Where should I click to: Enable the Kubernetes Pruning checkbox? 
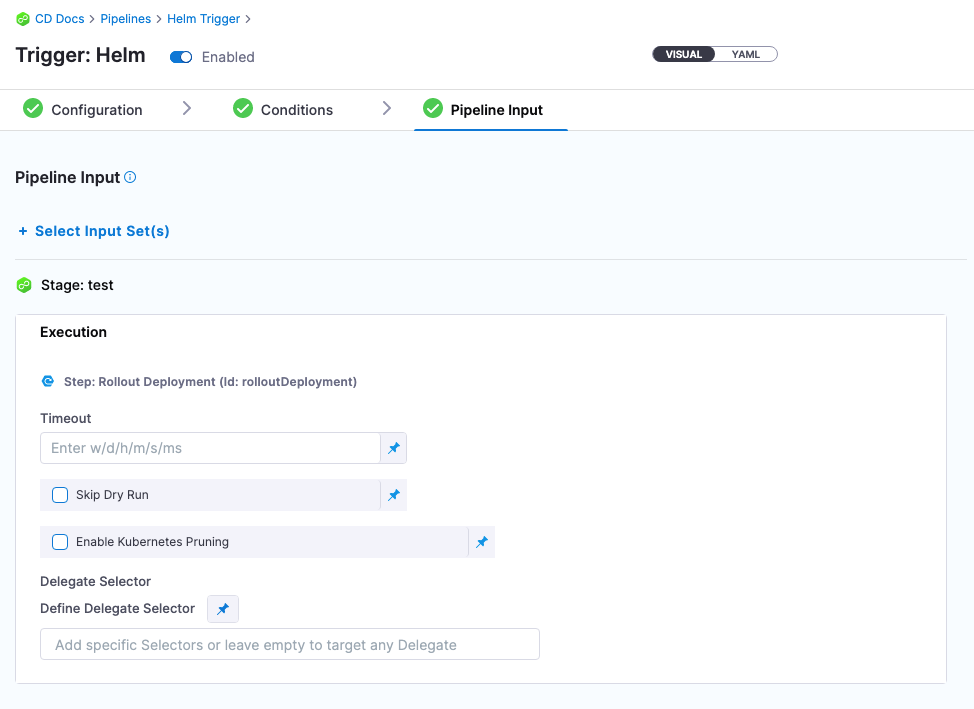point(60,542)
